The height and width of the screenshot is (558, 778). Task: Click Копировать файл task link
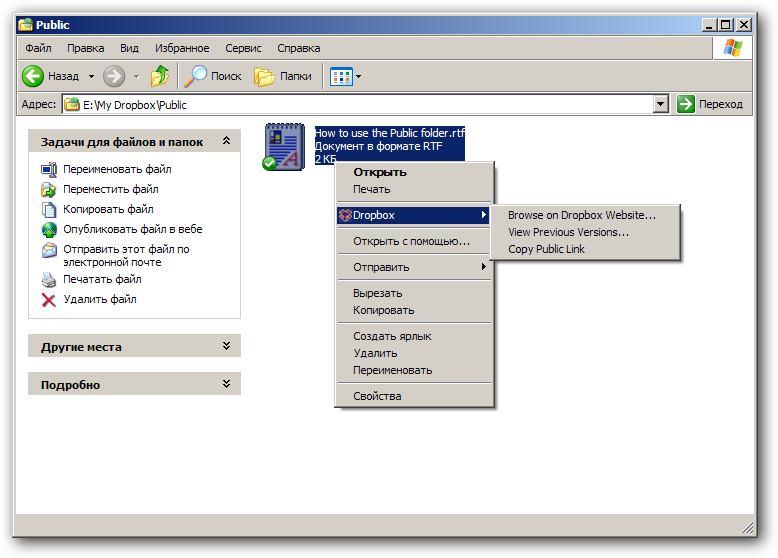108,209
